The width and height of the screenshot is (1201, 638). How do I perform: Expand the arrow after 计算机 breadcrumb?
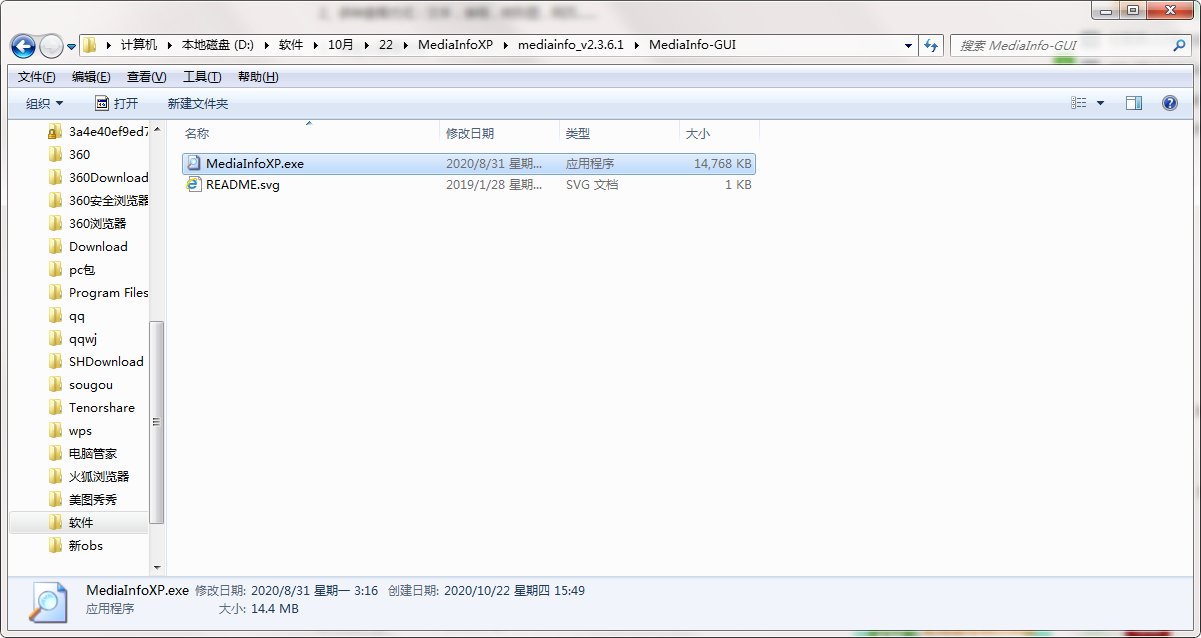169,45
